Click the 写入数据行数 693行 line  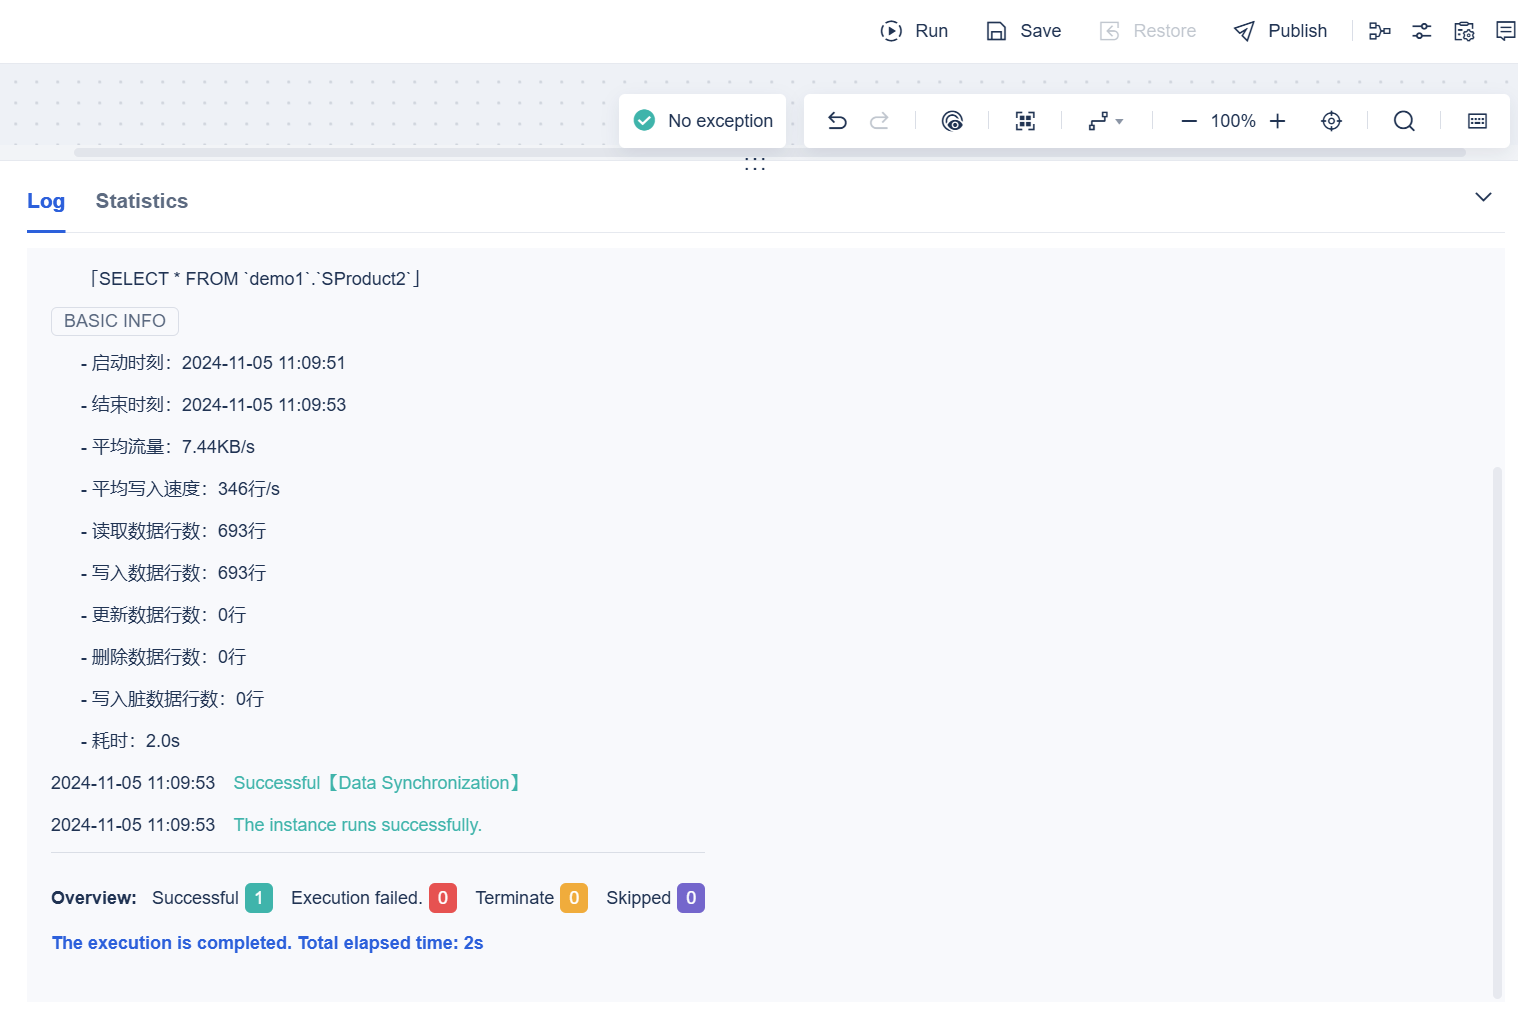(173, 573)
